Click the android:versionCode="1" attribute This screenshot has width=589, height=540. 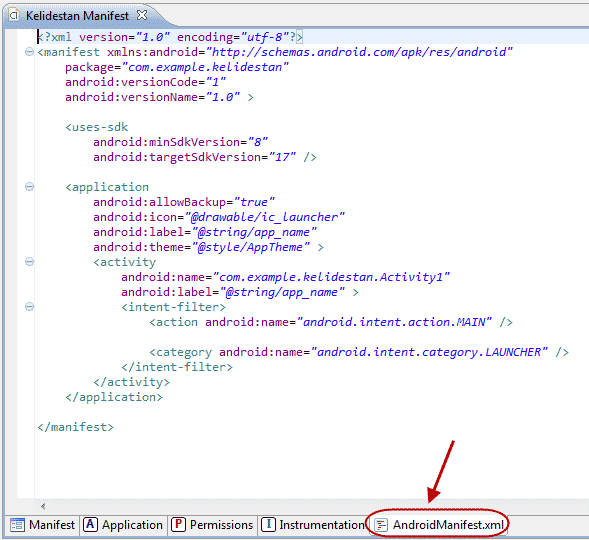[145, 82]
